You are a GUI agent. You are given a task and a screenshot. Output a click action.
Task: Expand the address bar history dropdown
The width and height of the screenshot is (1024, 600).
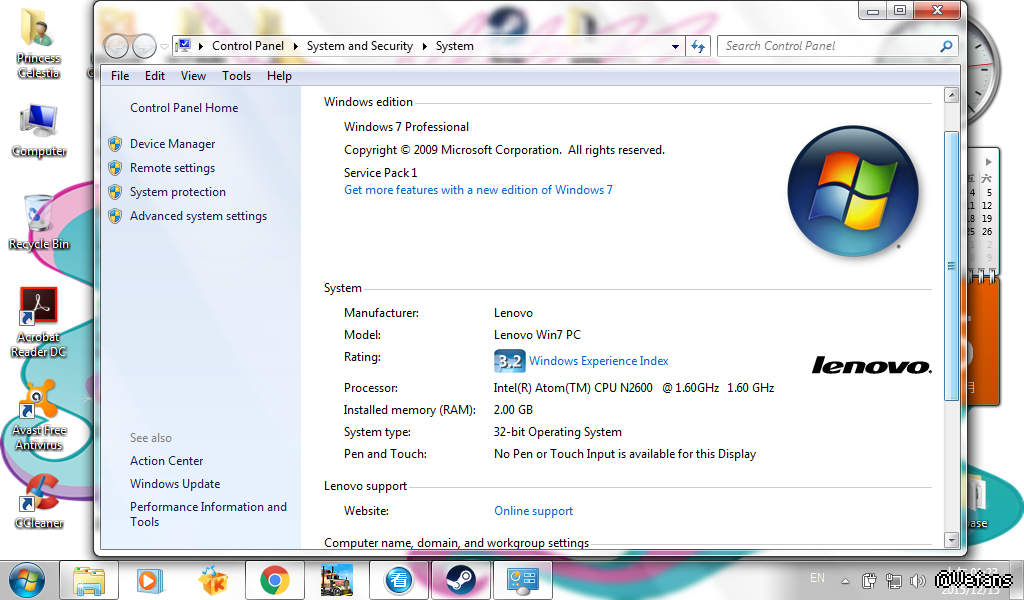pyautogui.click(x=675, y=46)
